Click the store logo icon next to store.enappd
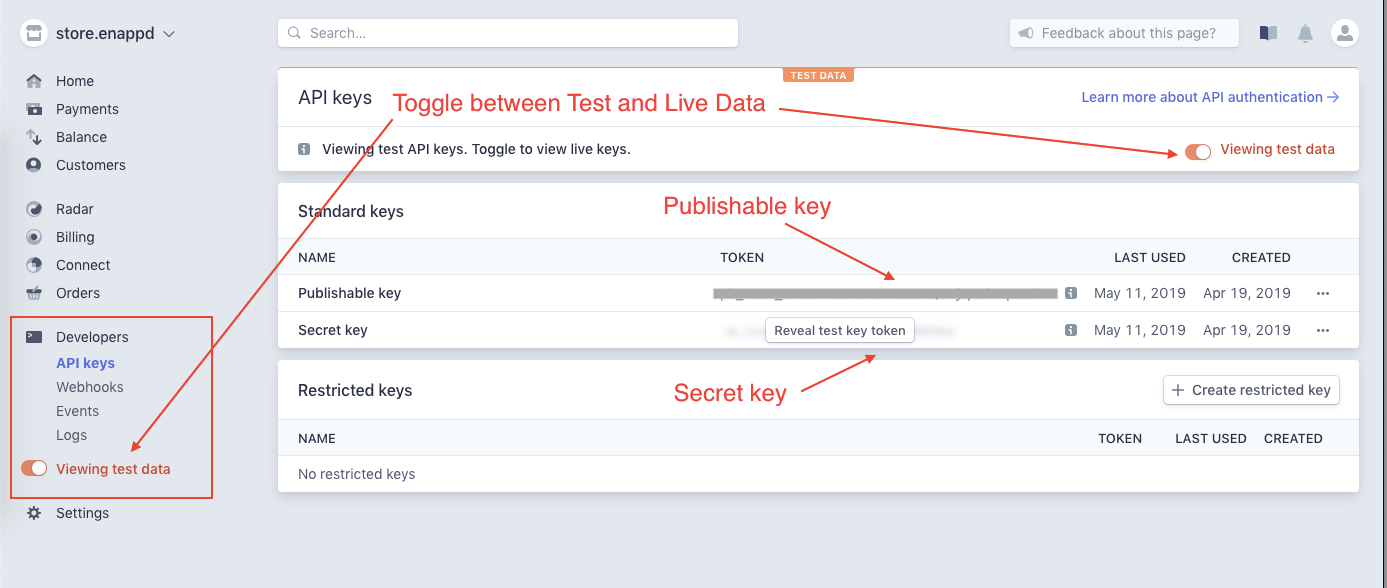The width and height of the screenshot is (1387, 588). (x=34, y=33)
